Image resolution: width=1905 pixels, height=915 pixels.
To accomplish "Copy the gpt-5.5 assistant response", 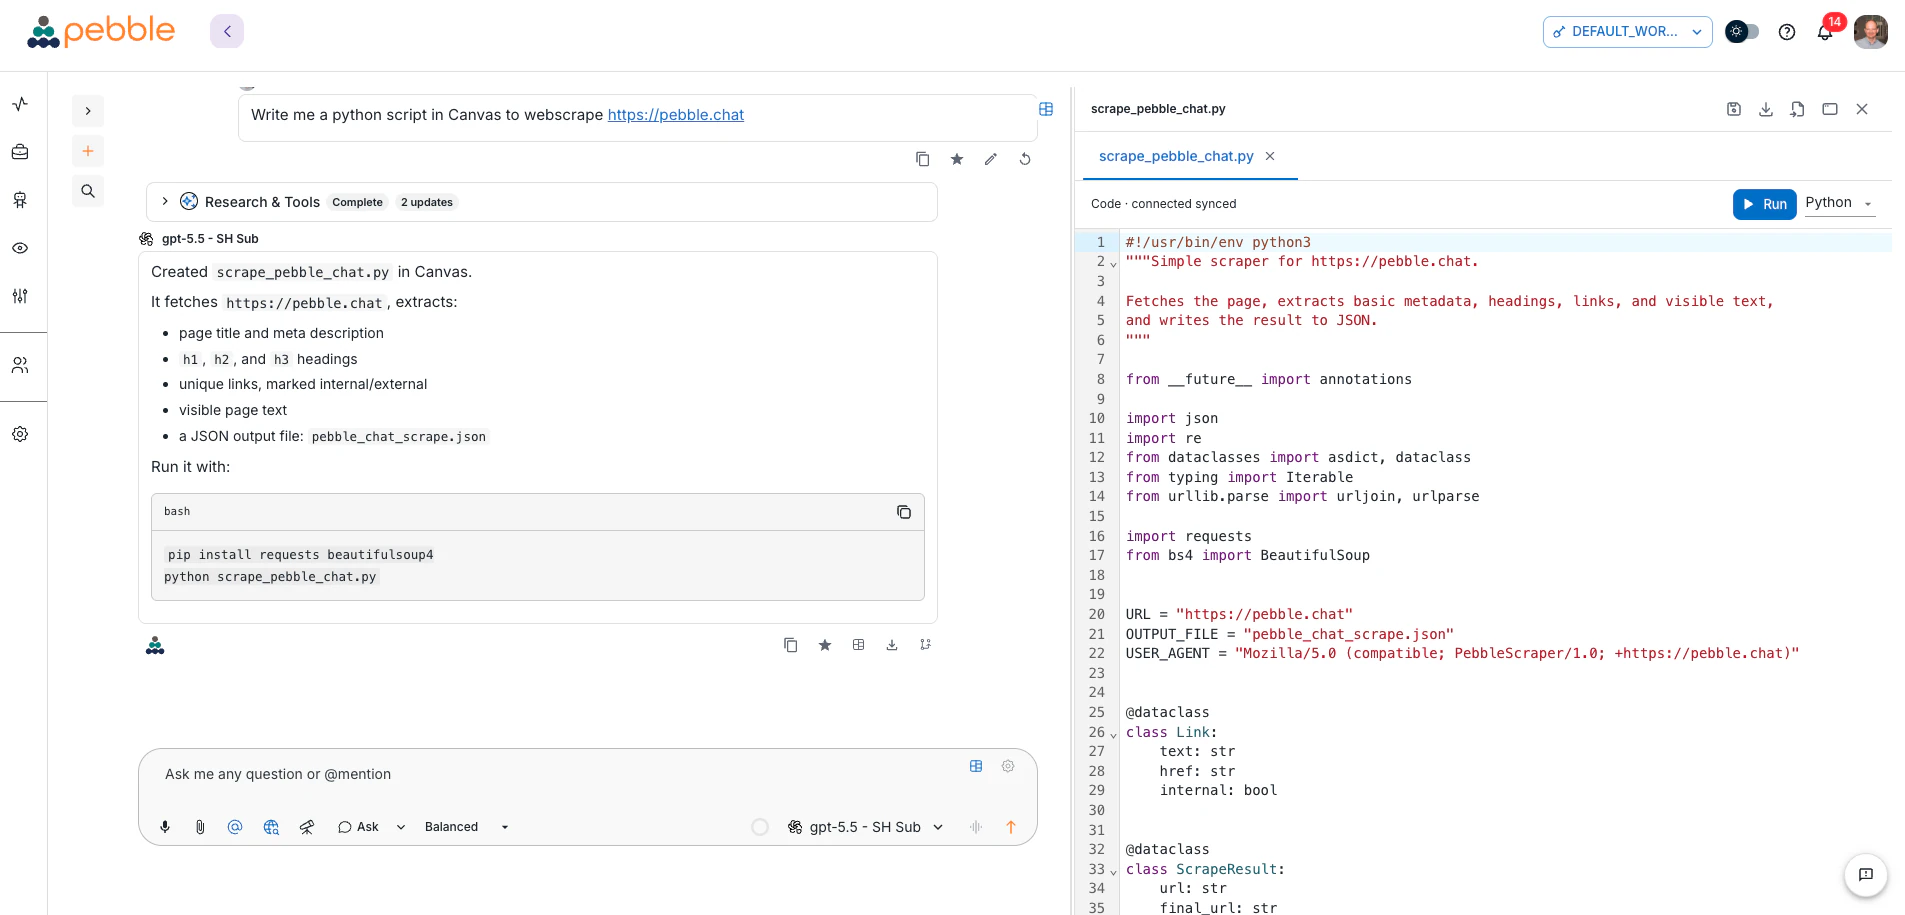I will pyautogui.click(x=791, y=645).
